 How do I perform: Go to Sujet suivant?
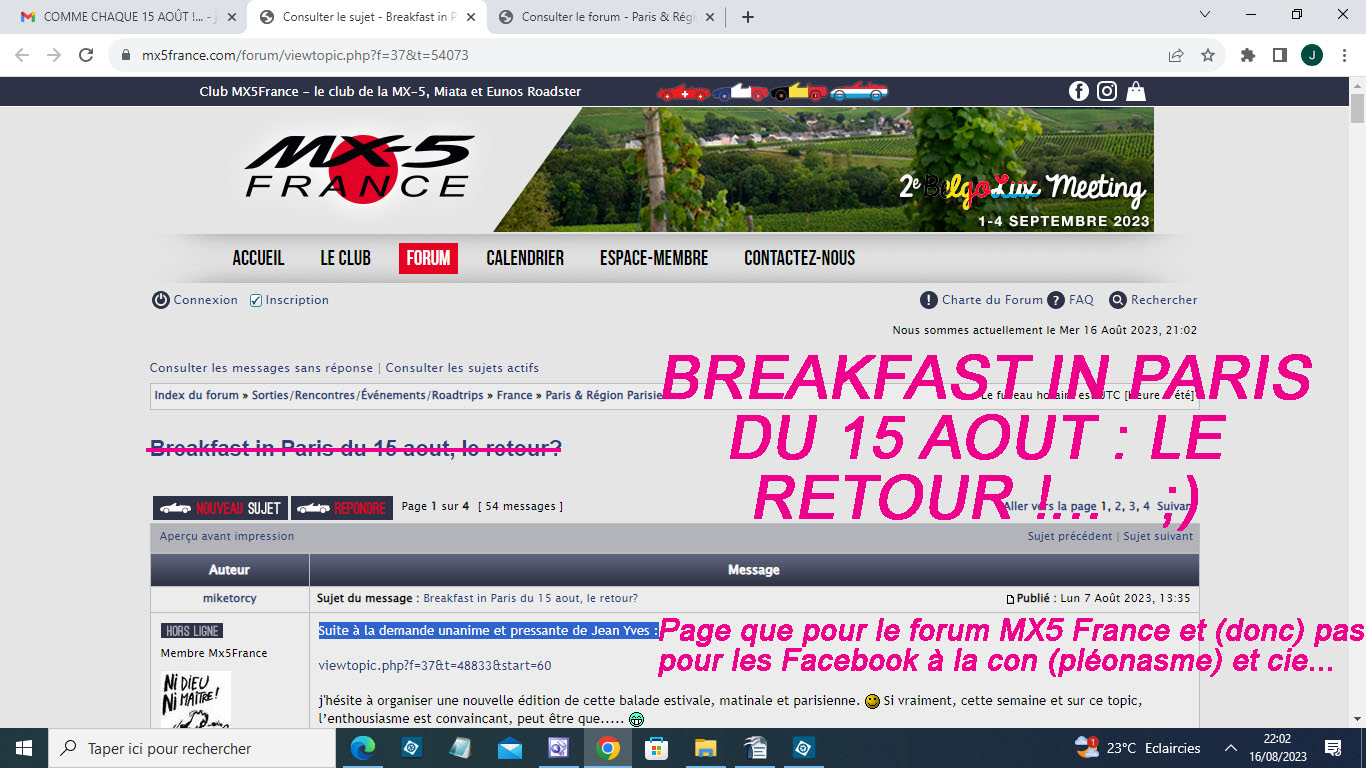pos(1158,536)
